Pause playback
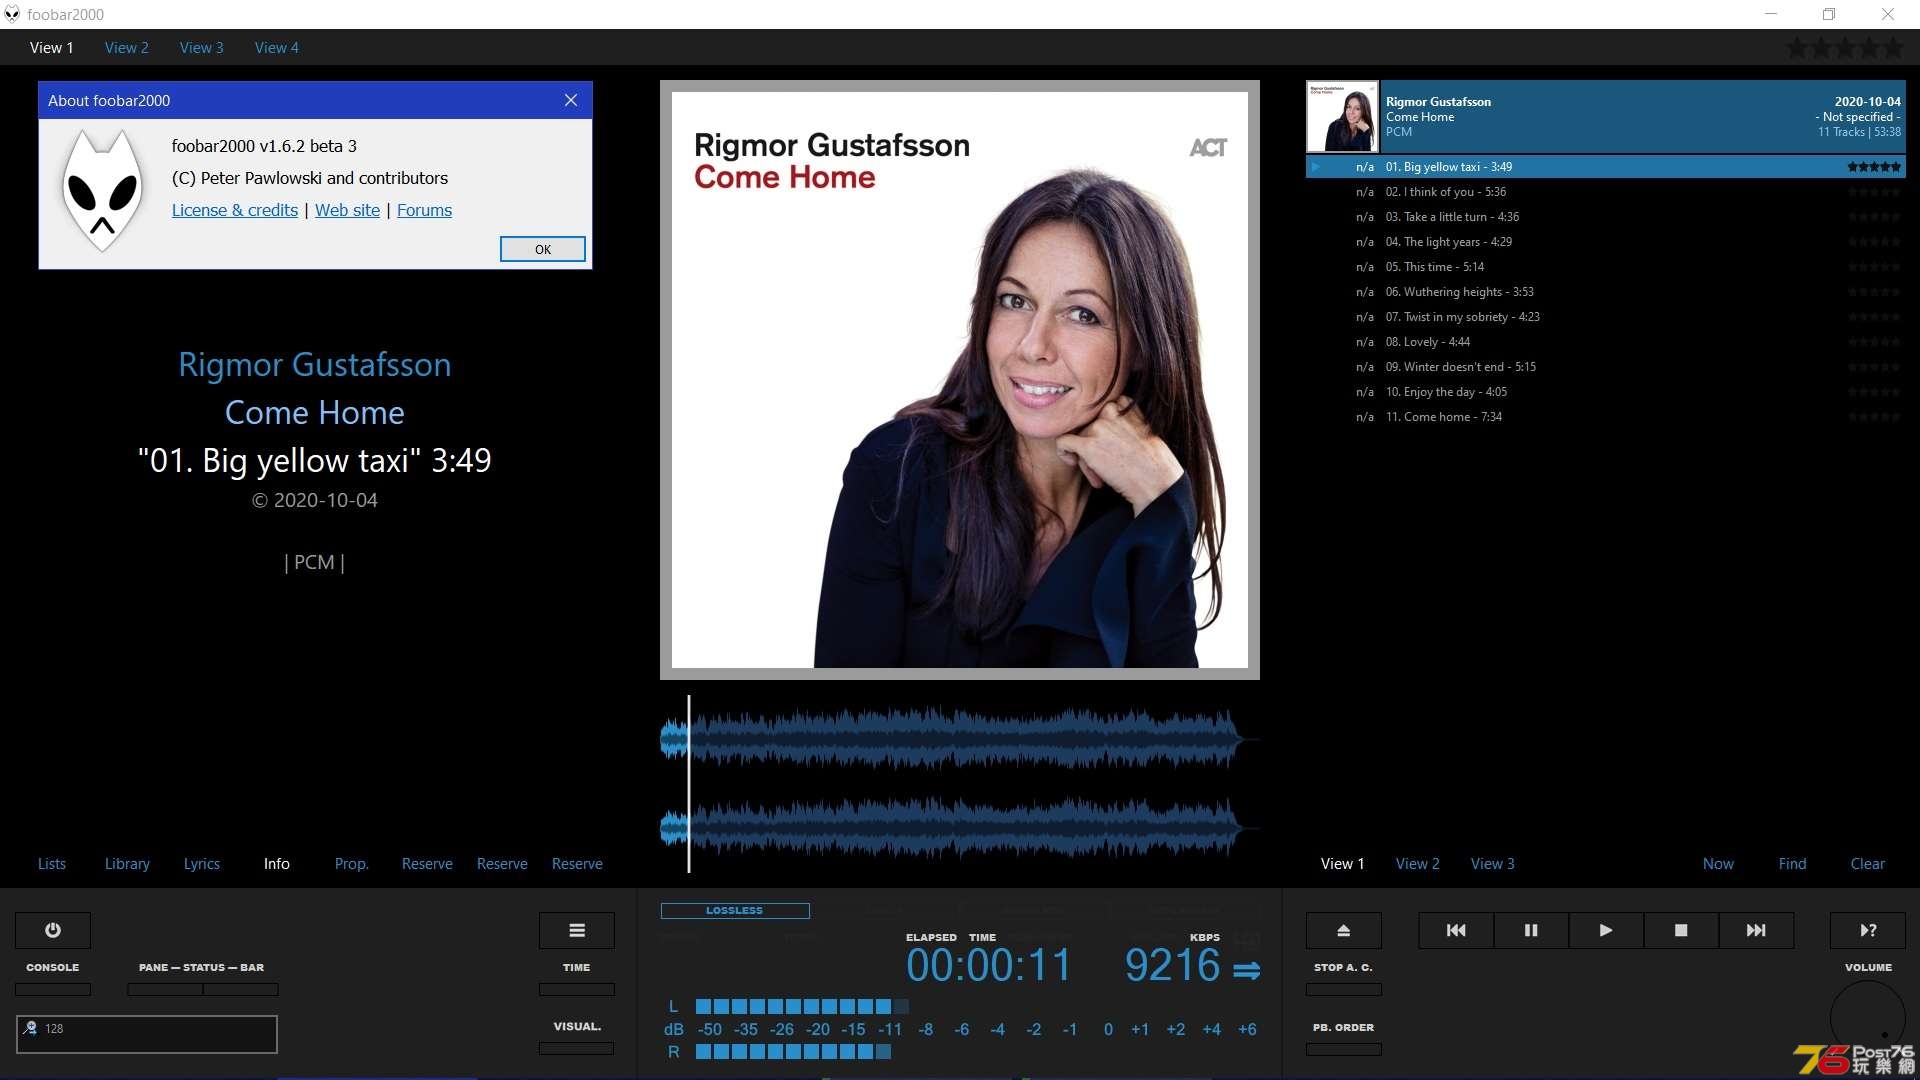1920x1080 pixels. coord(1531,930)
